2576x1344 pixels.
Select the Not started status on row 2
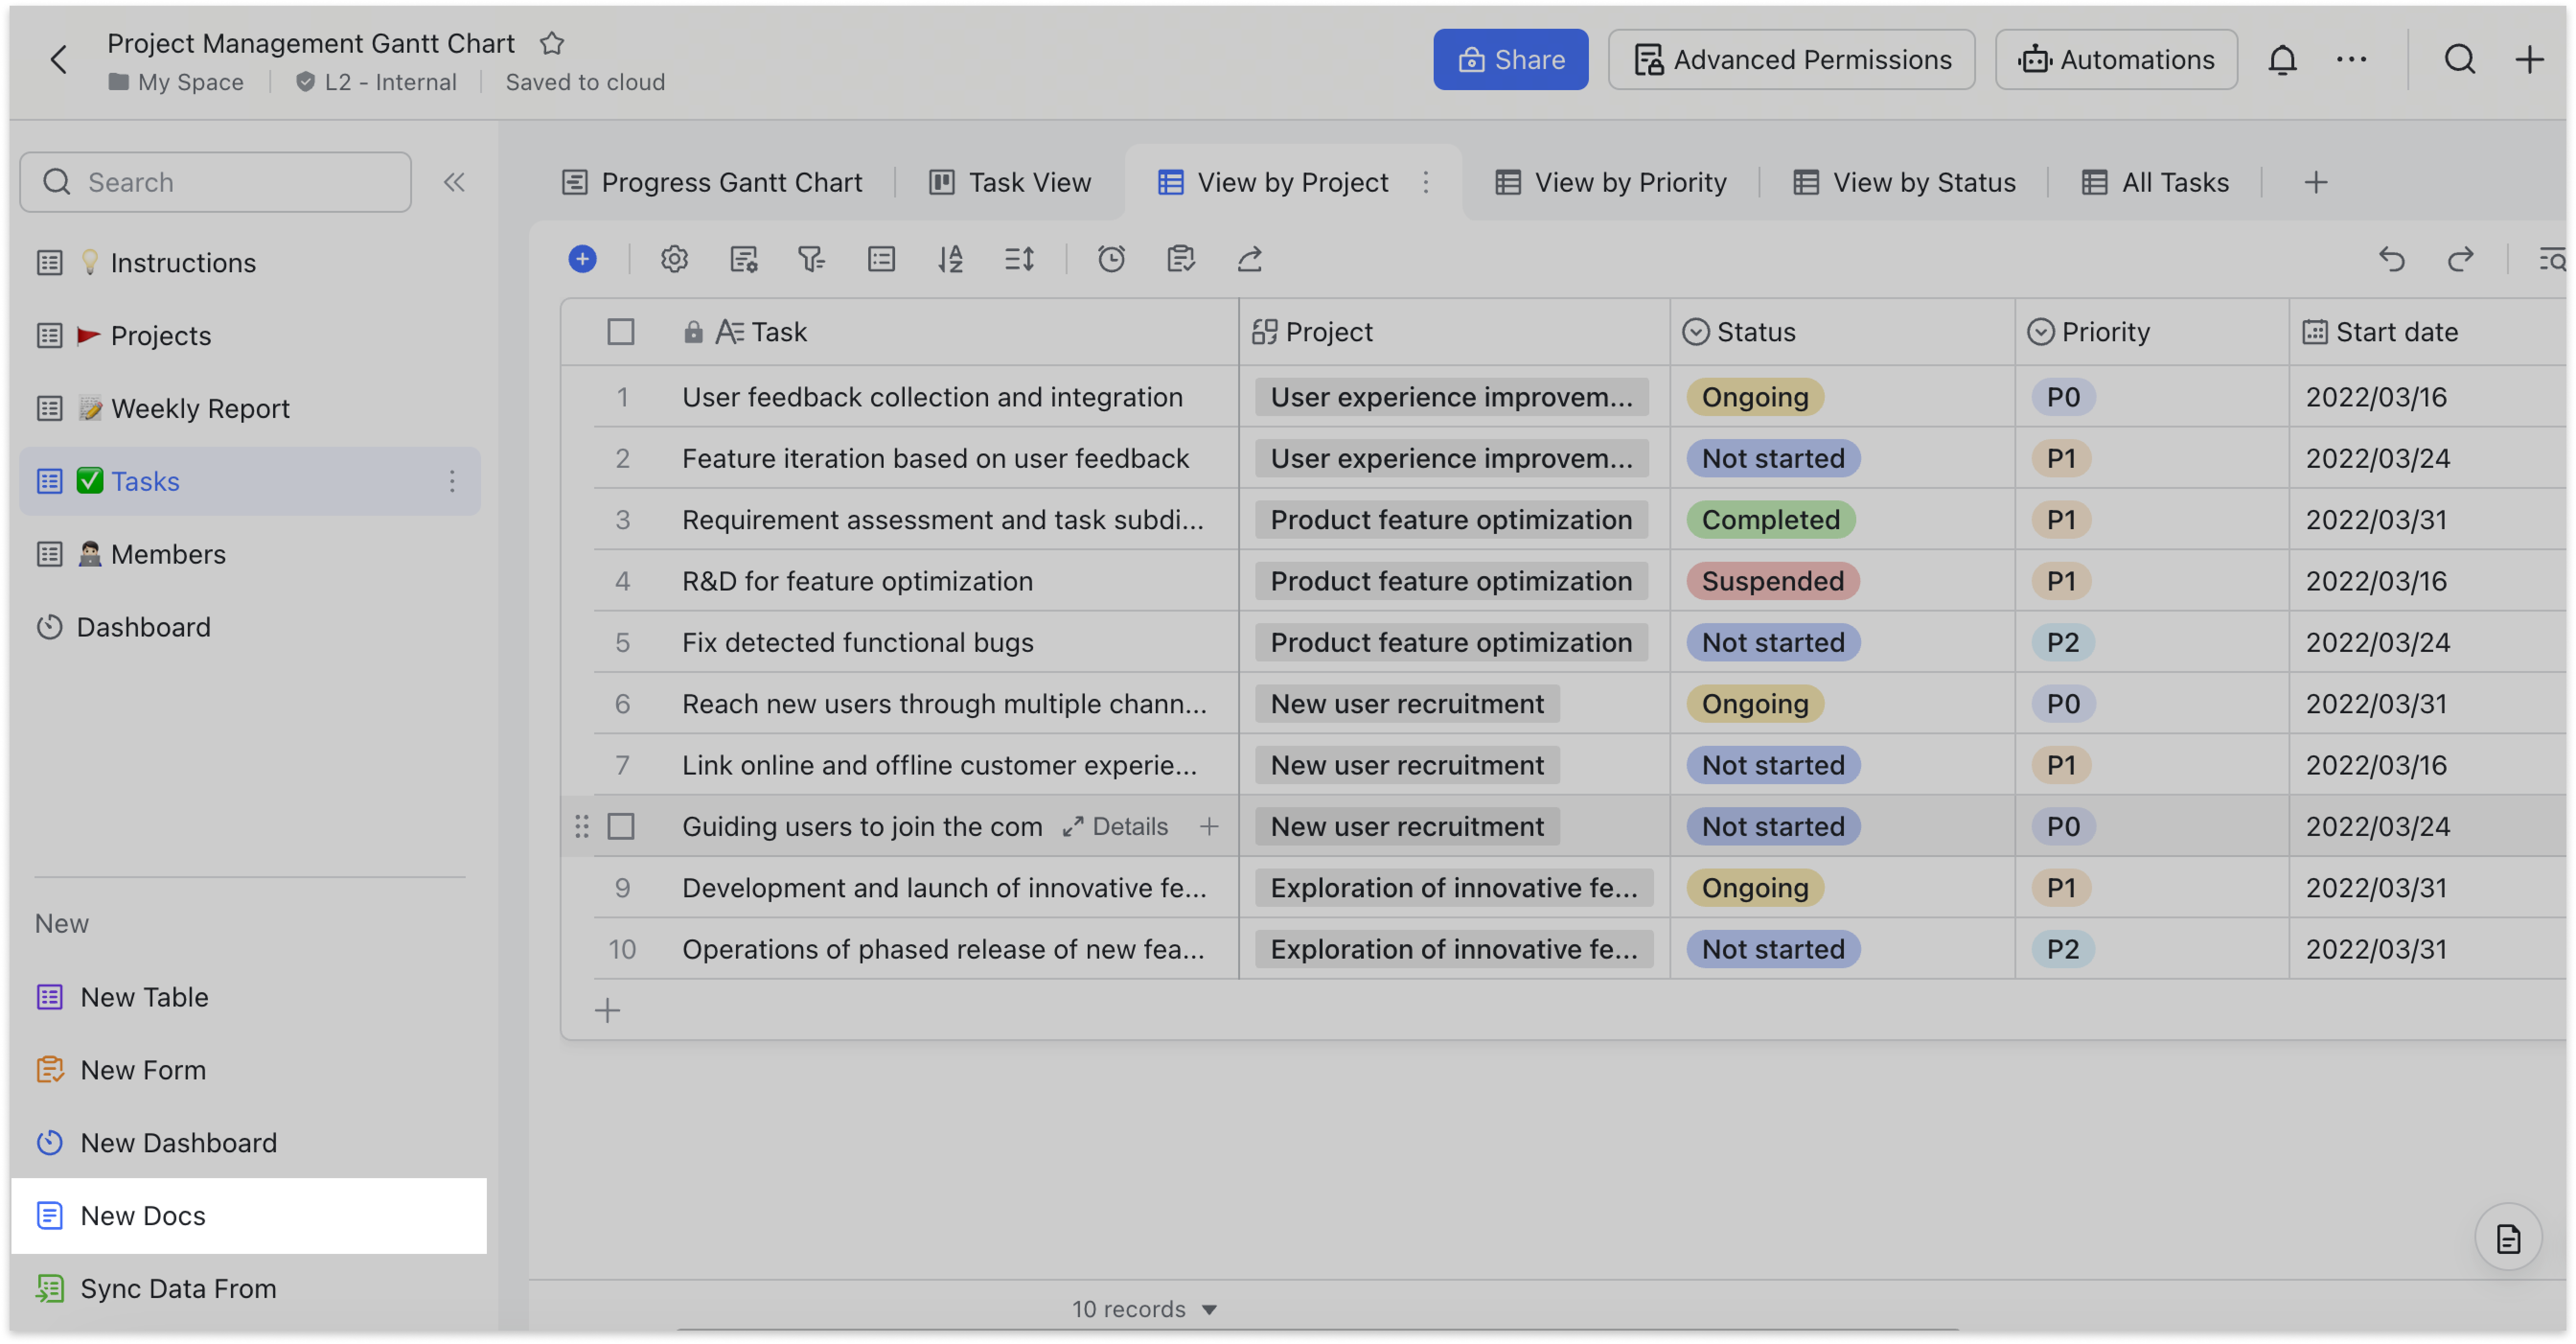[x=1772, y=458]
